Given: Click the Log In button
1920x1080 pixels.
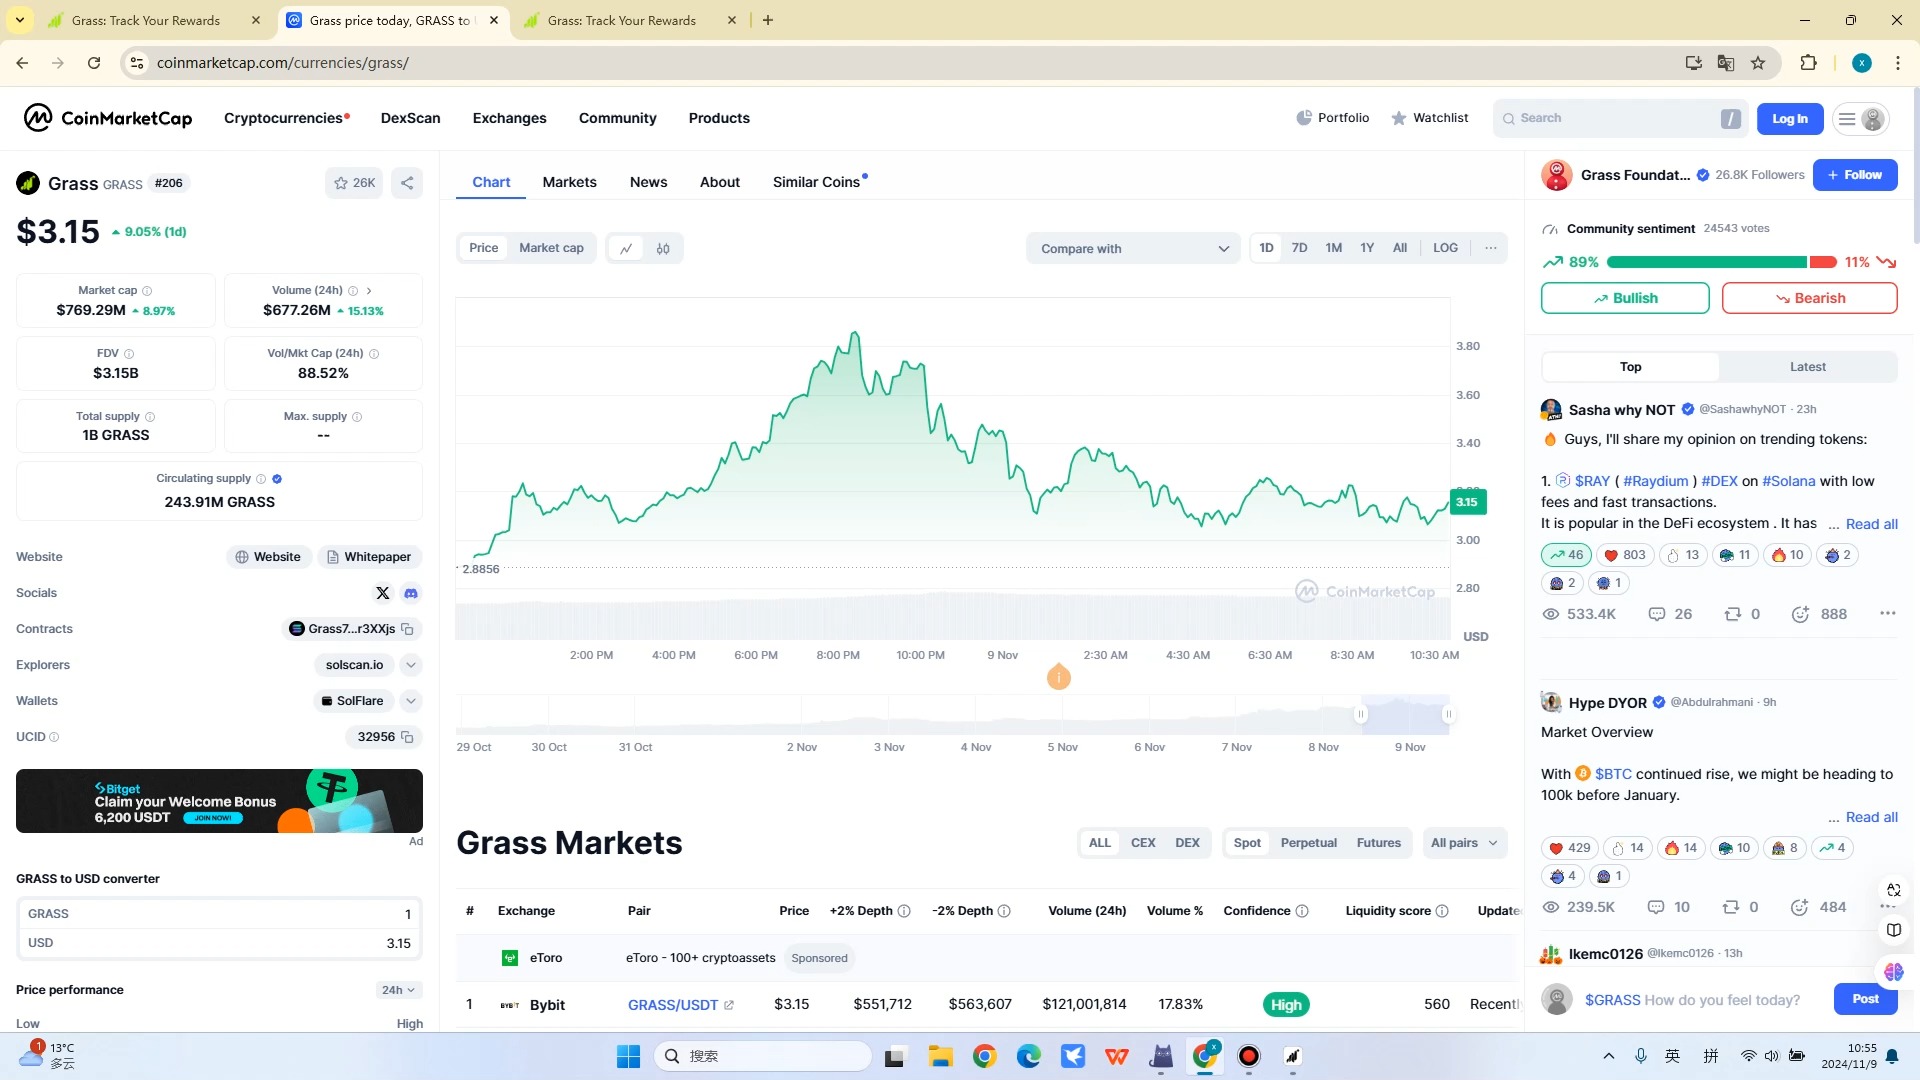Looking at the screenshot, I should click(1789, 117).
